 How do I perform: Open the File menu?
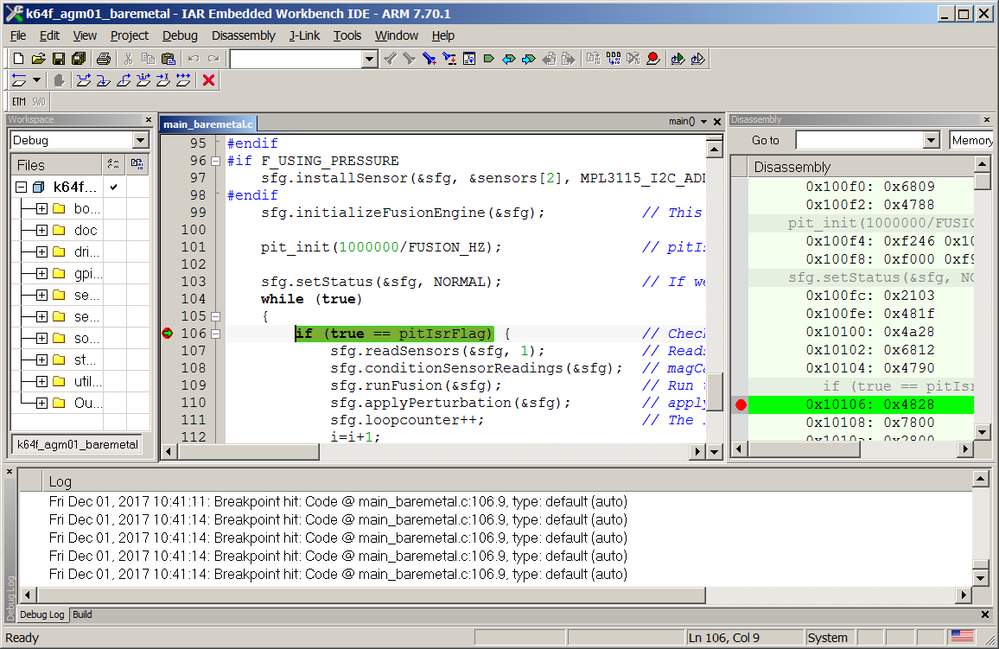tap(18, 36)
